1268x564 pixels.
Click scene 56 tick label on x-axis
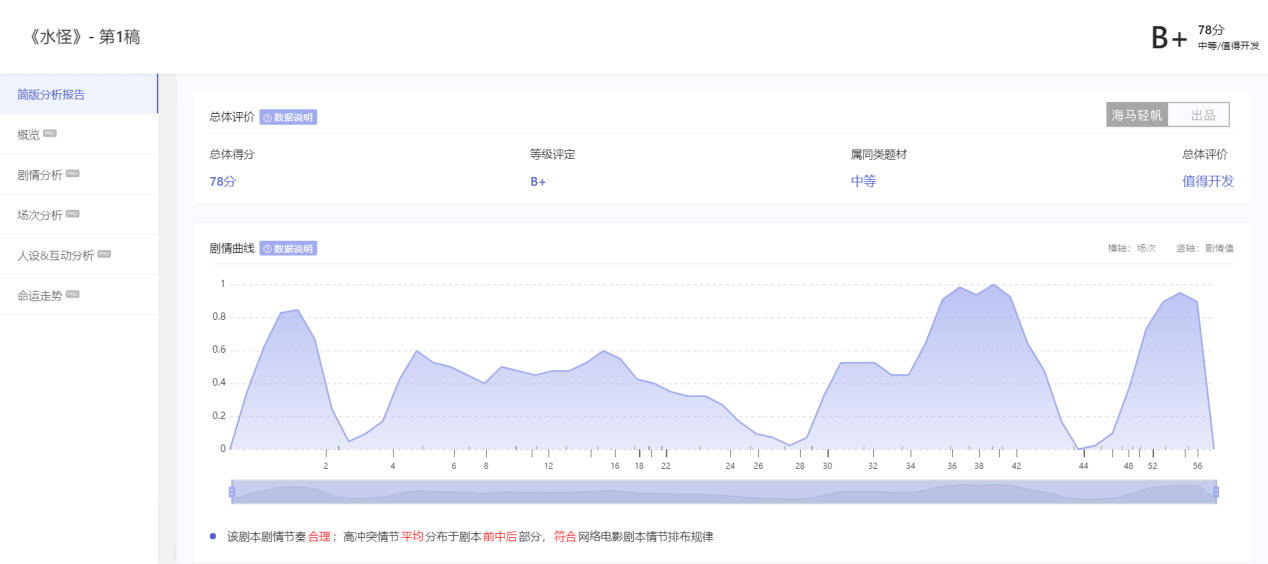(x=1196, y=466)
